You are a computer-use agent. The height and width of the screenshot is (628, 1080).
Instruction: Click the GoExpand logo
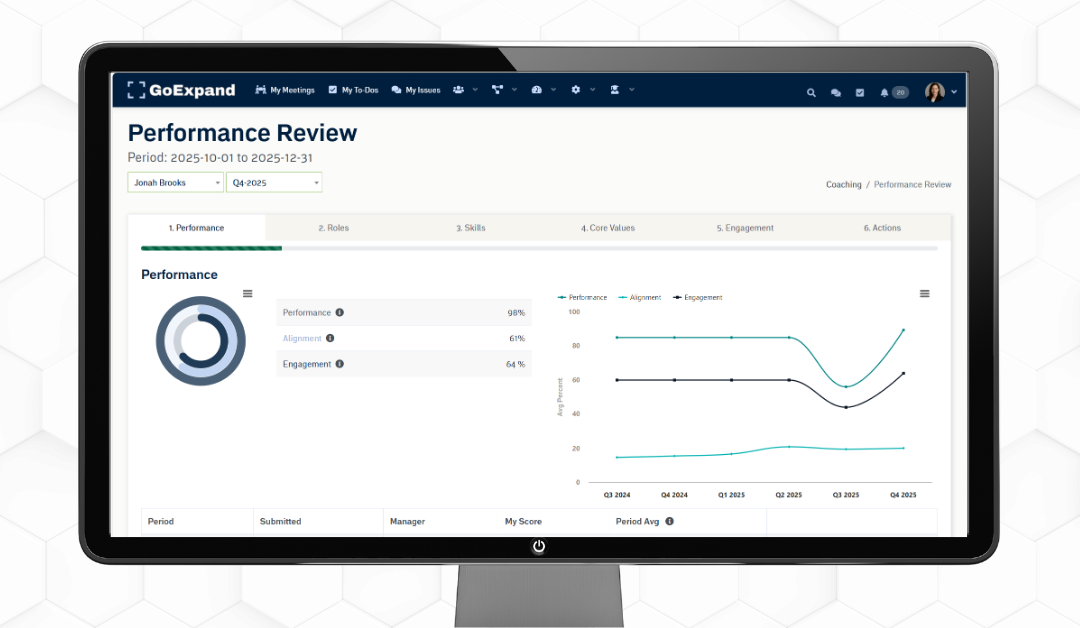pyautogui.click(x=180, y=89)
